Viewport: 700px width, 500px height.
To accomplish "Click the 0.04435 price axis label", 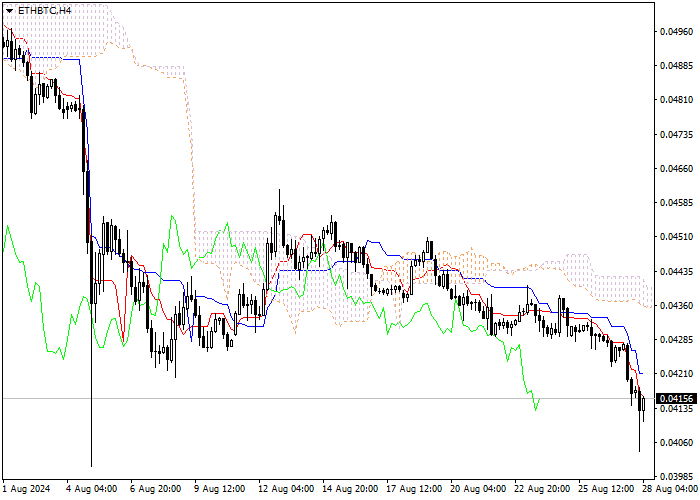I will click(x=677, y=271).
